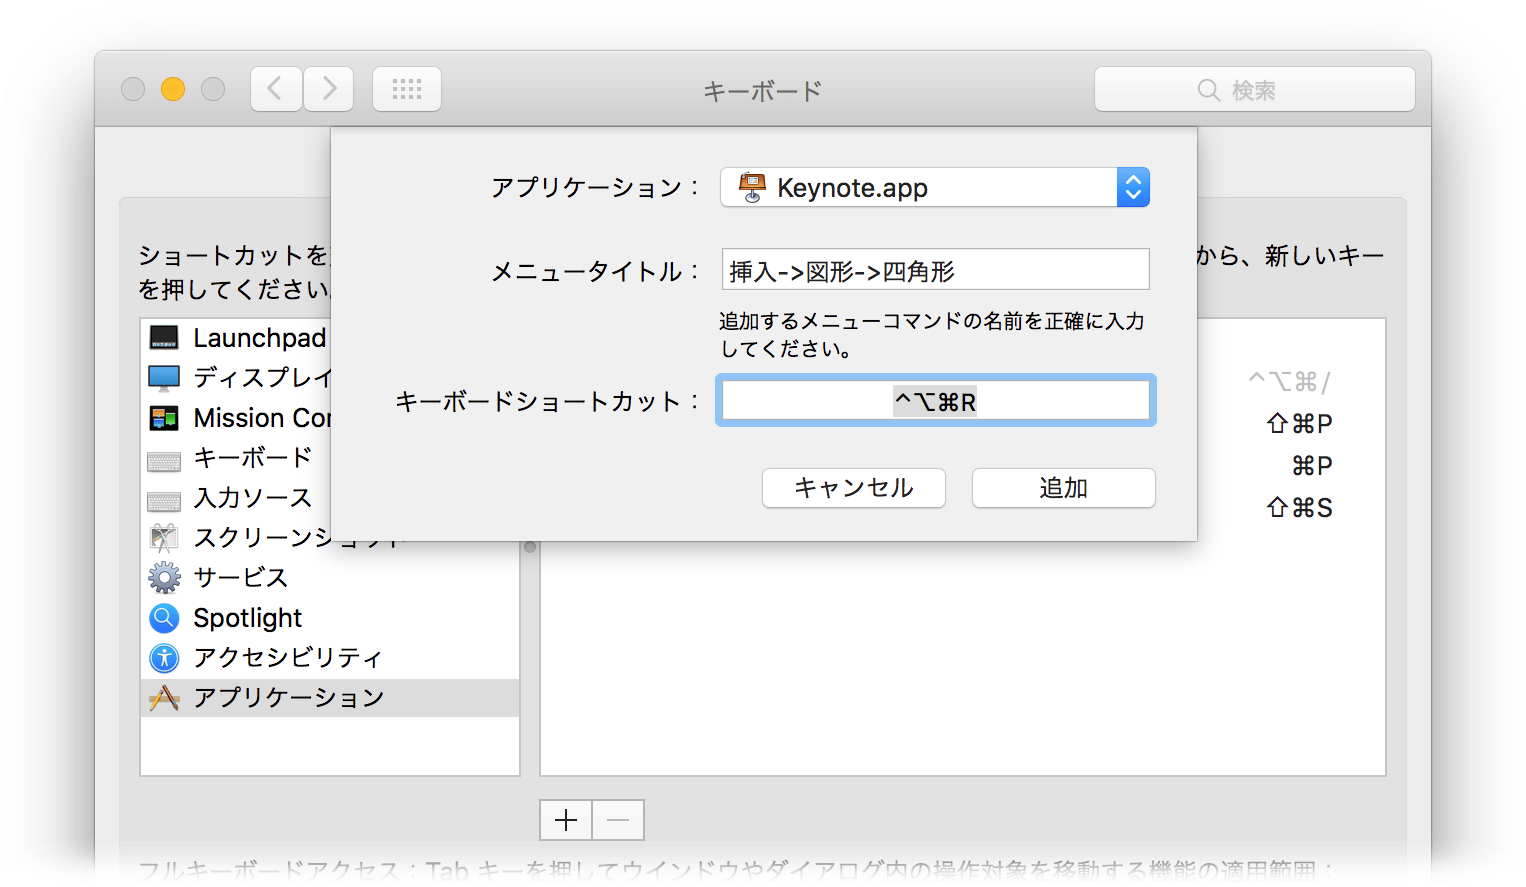Click the minus button to remove a shortcut
This screenshot has width=1526, height=887.
[x=618, y=820]
